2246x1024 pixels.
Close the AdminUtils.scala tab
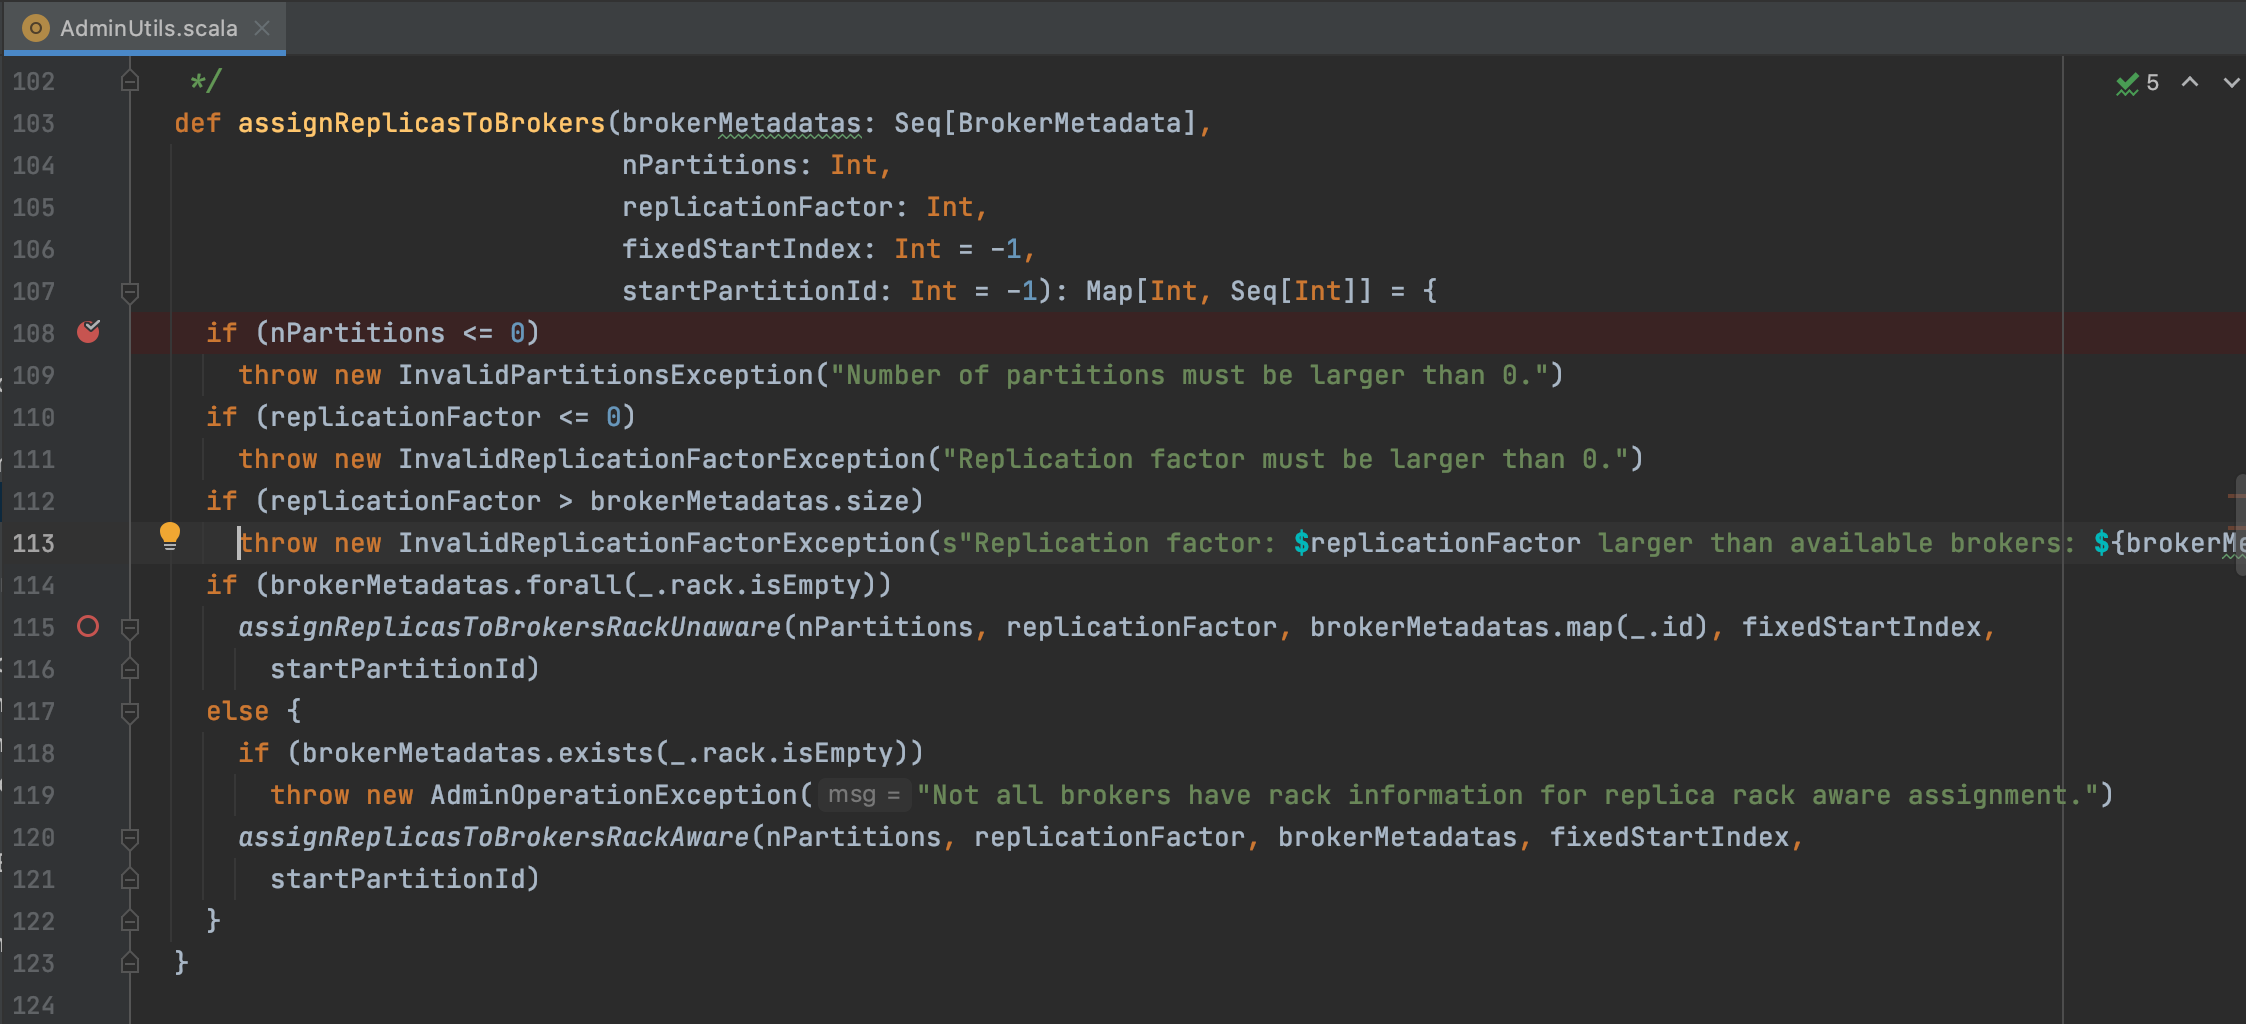click(x=262, y=28)
